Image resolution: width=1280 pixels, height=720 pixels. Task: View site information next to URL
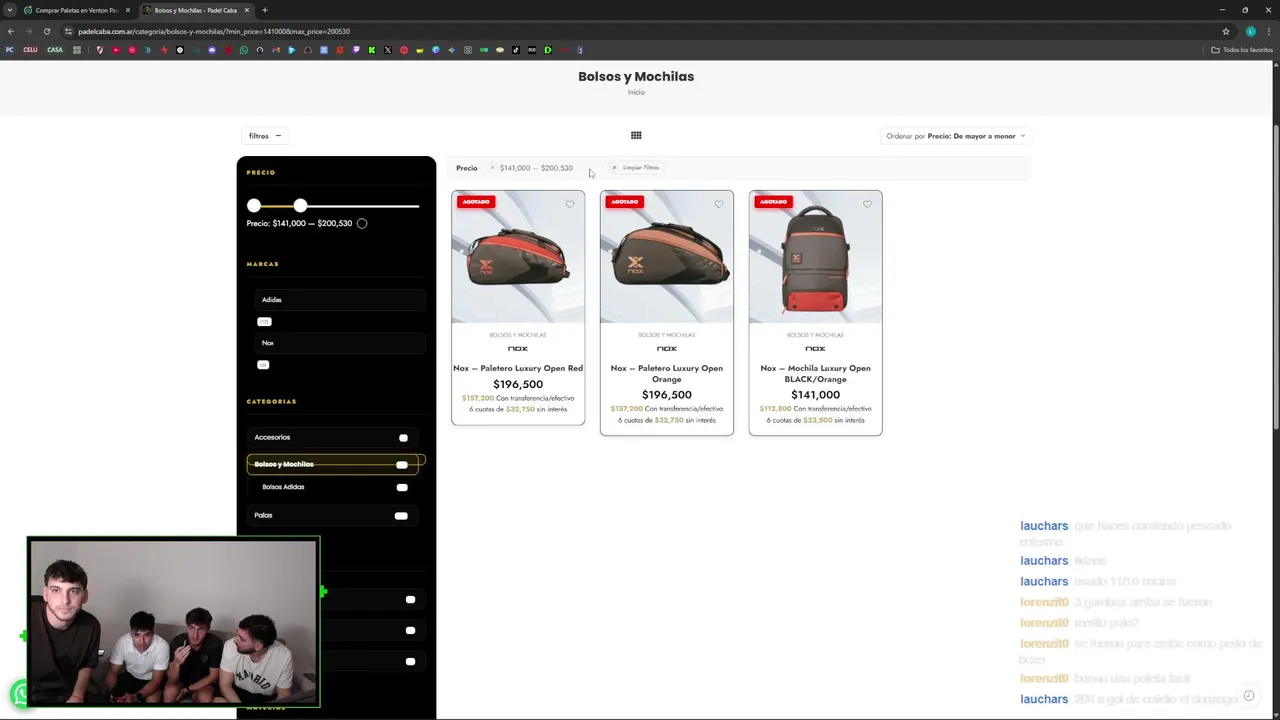pos(68,31)
